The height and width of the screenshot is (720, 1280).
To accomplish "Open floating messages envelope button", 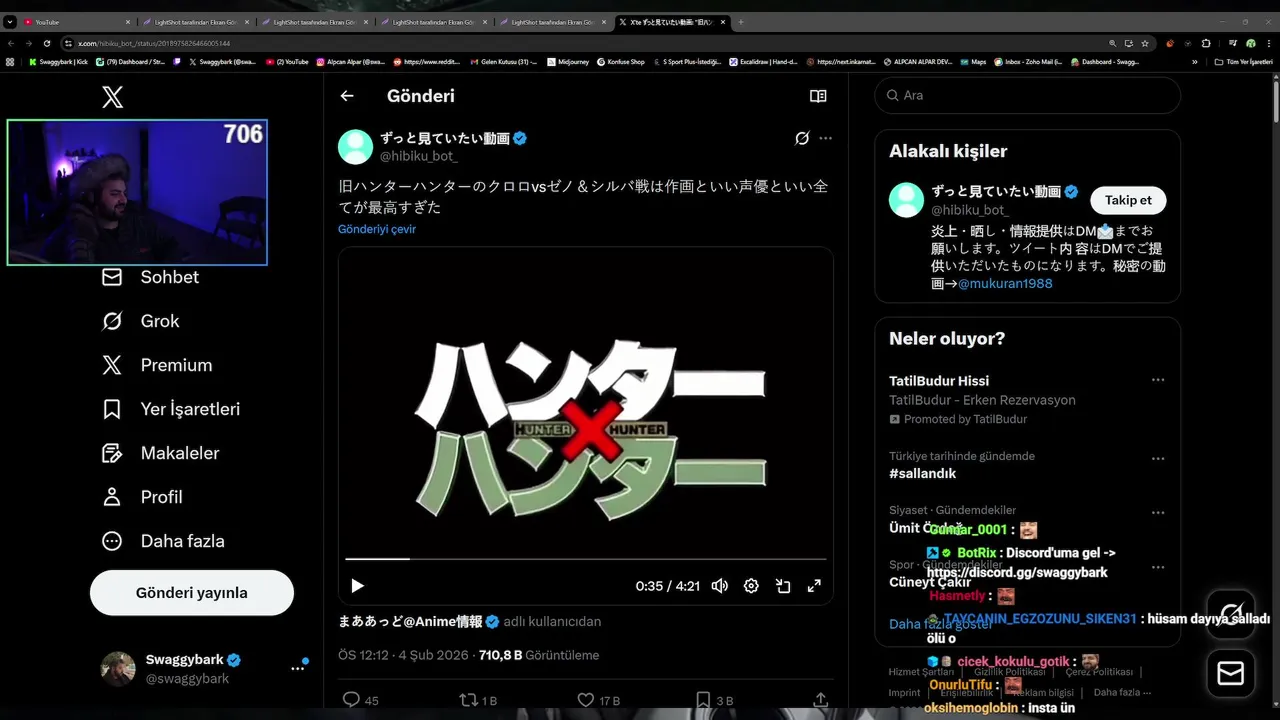I will tap(1231, 674).
